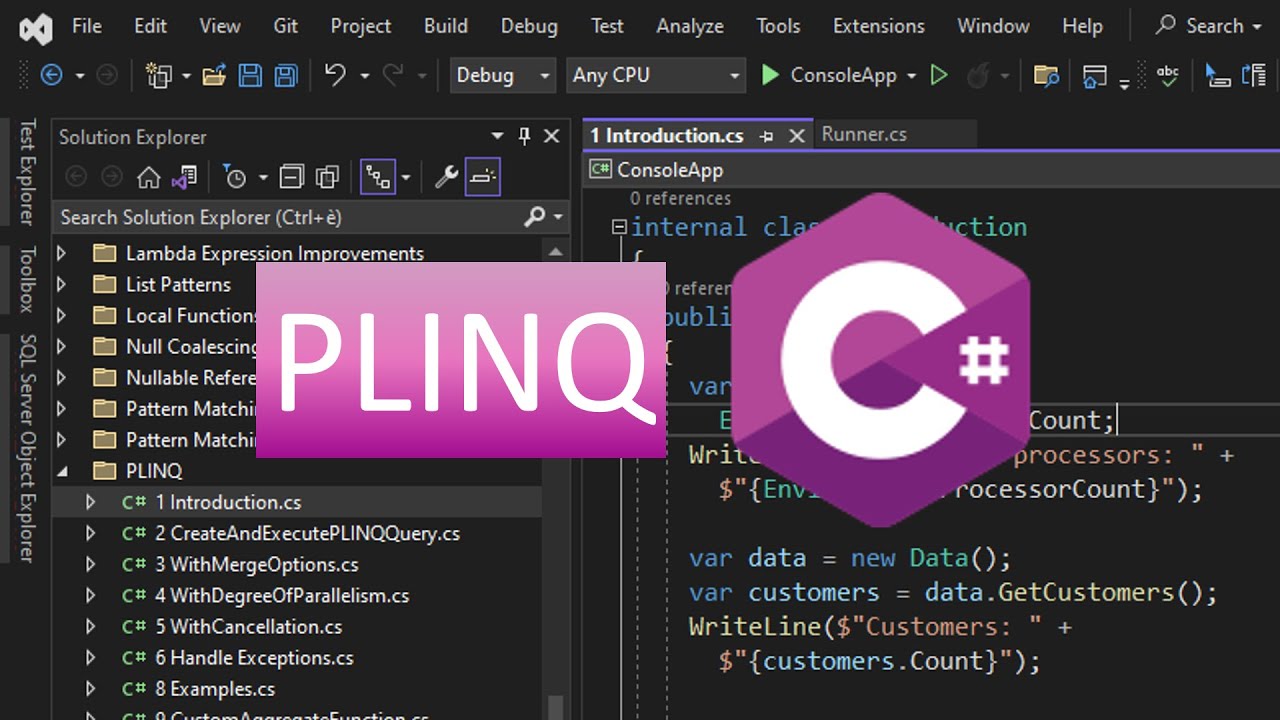Viewport: 1280px width, 720px height.
Task: Click the abc spell checker icon
Action: click(x=1167, y=75)
